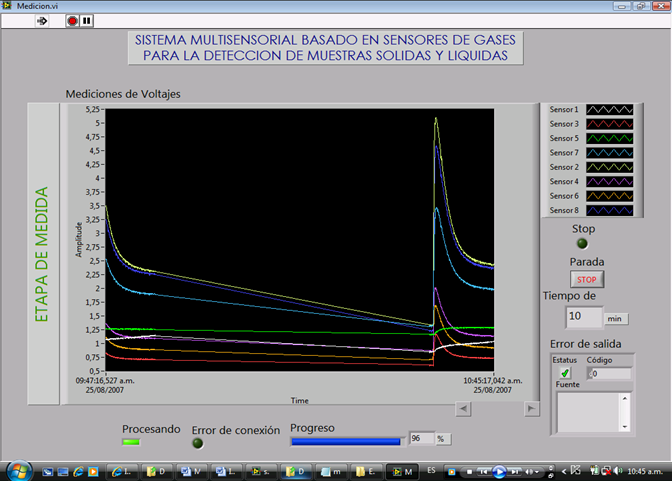Screen dimensions: 672x481
Task: Select the Sensor 5 green plot sample
Action: click(x=609, y=138)
